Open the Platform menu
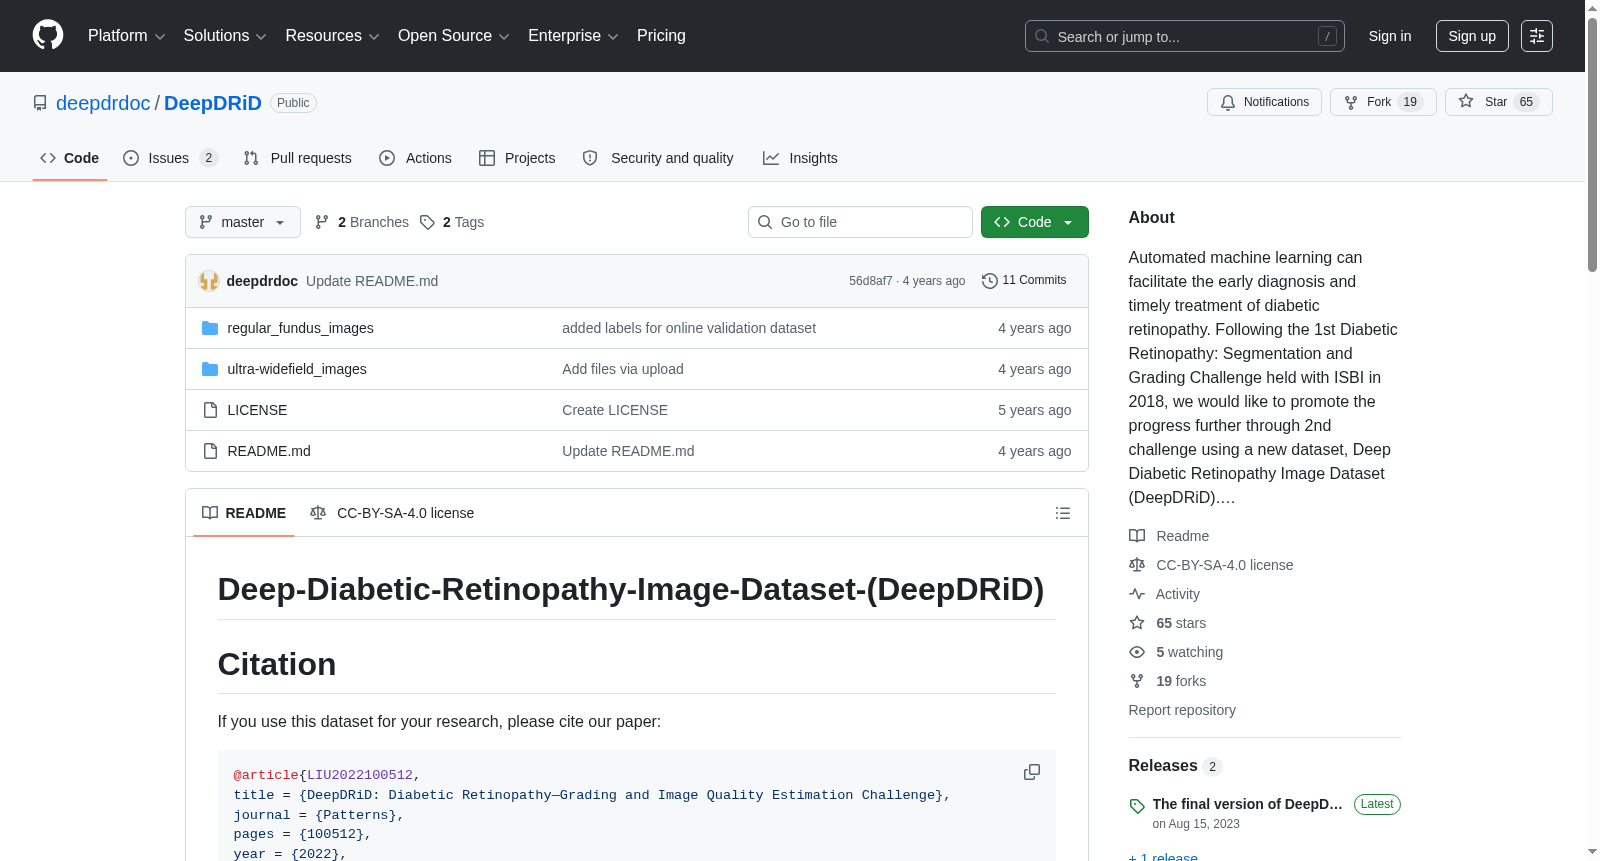 coord(126,36)
